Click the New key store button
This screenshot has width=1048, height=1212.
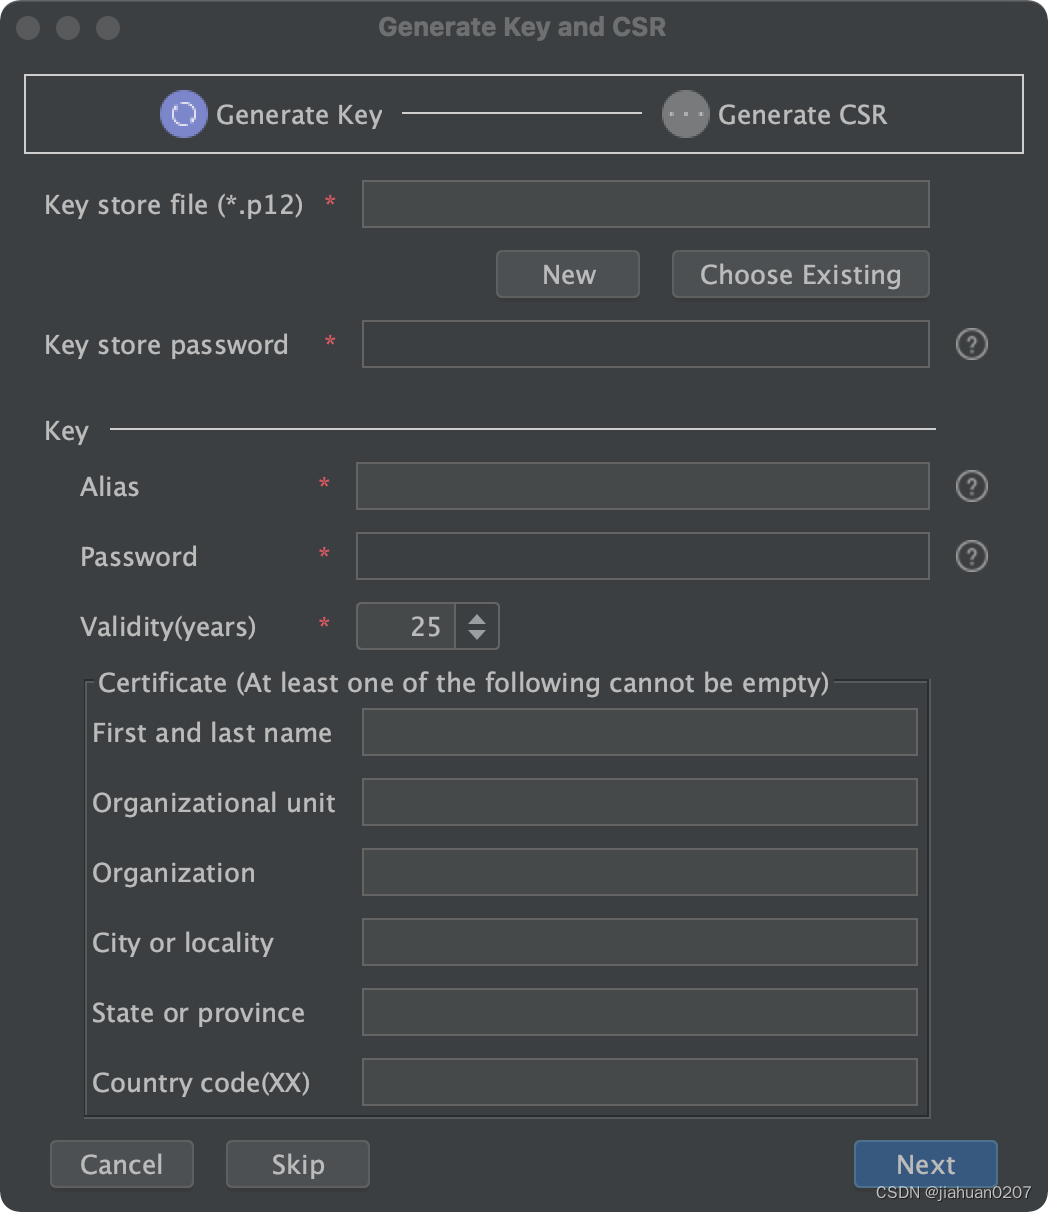tap(568, 274)
